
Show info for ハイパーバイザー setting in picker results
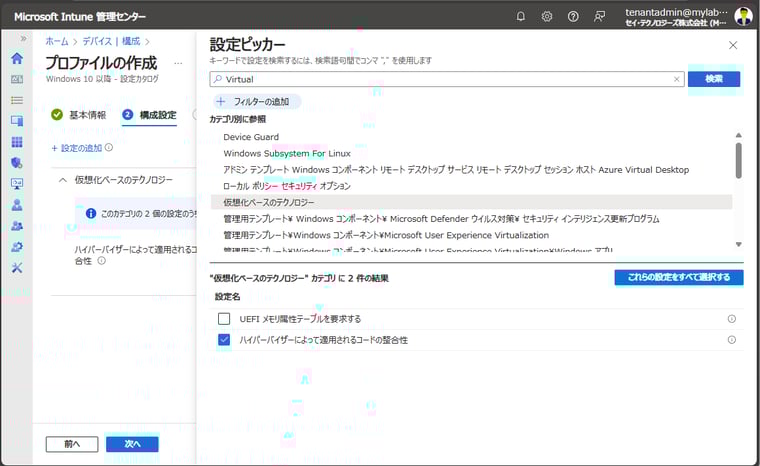[x=732, y=340]
